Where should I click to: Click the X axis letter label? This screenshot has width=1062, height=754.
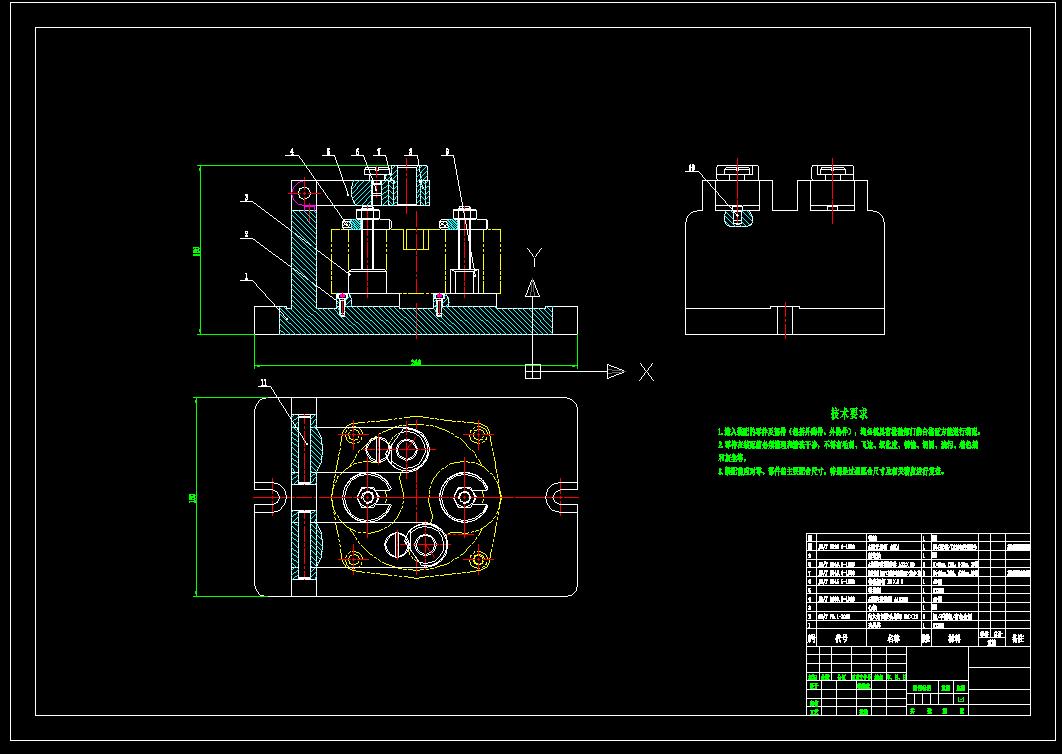(646, 372)
